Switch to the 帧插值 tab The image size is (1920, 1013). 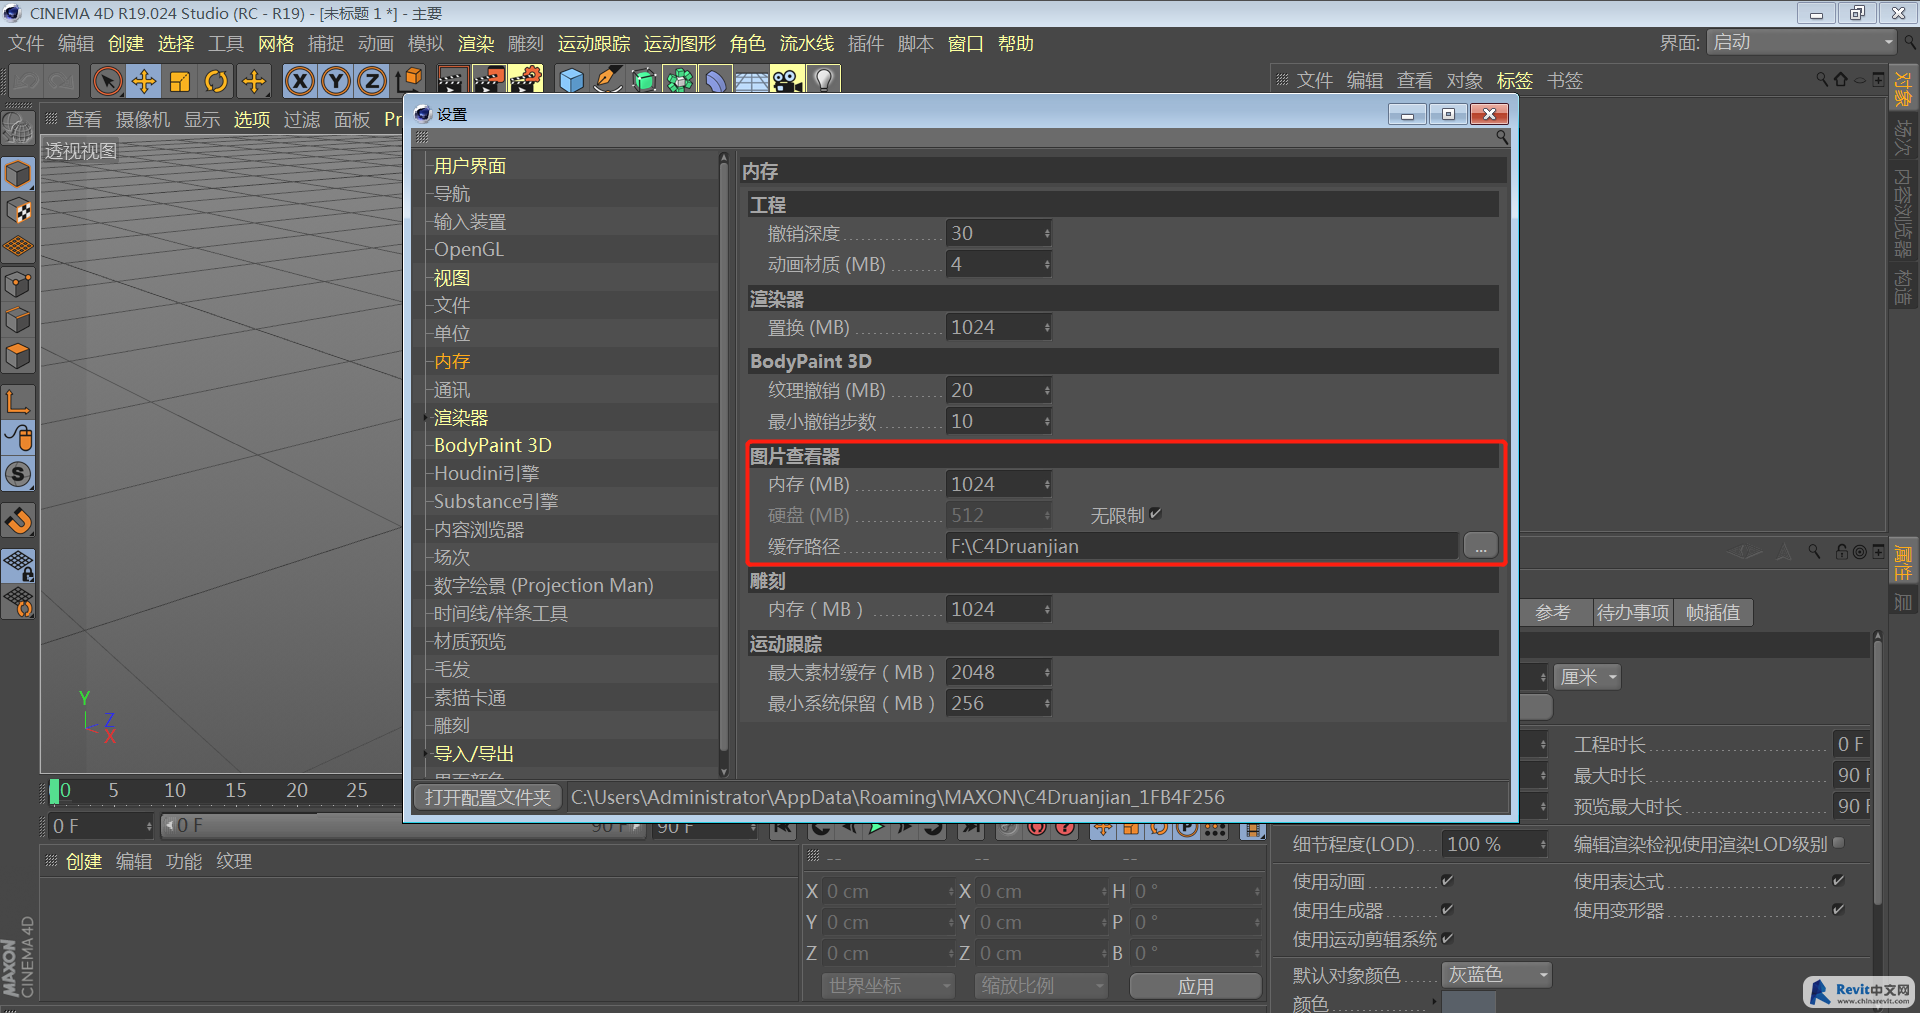pos(1713,612)
